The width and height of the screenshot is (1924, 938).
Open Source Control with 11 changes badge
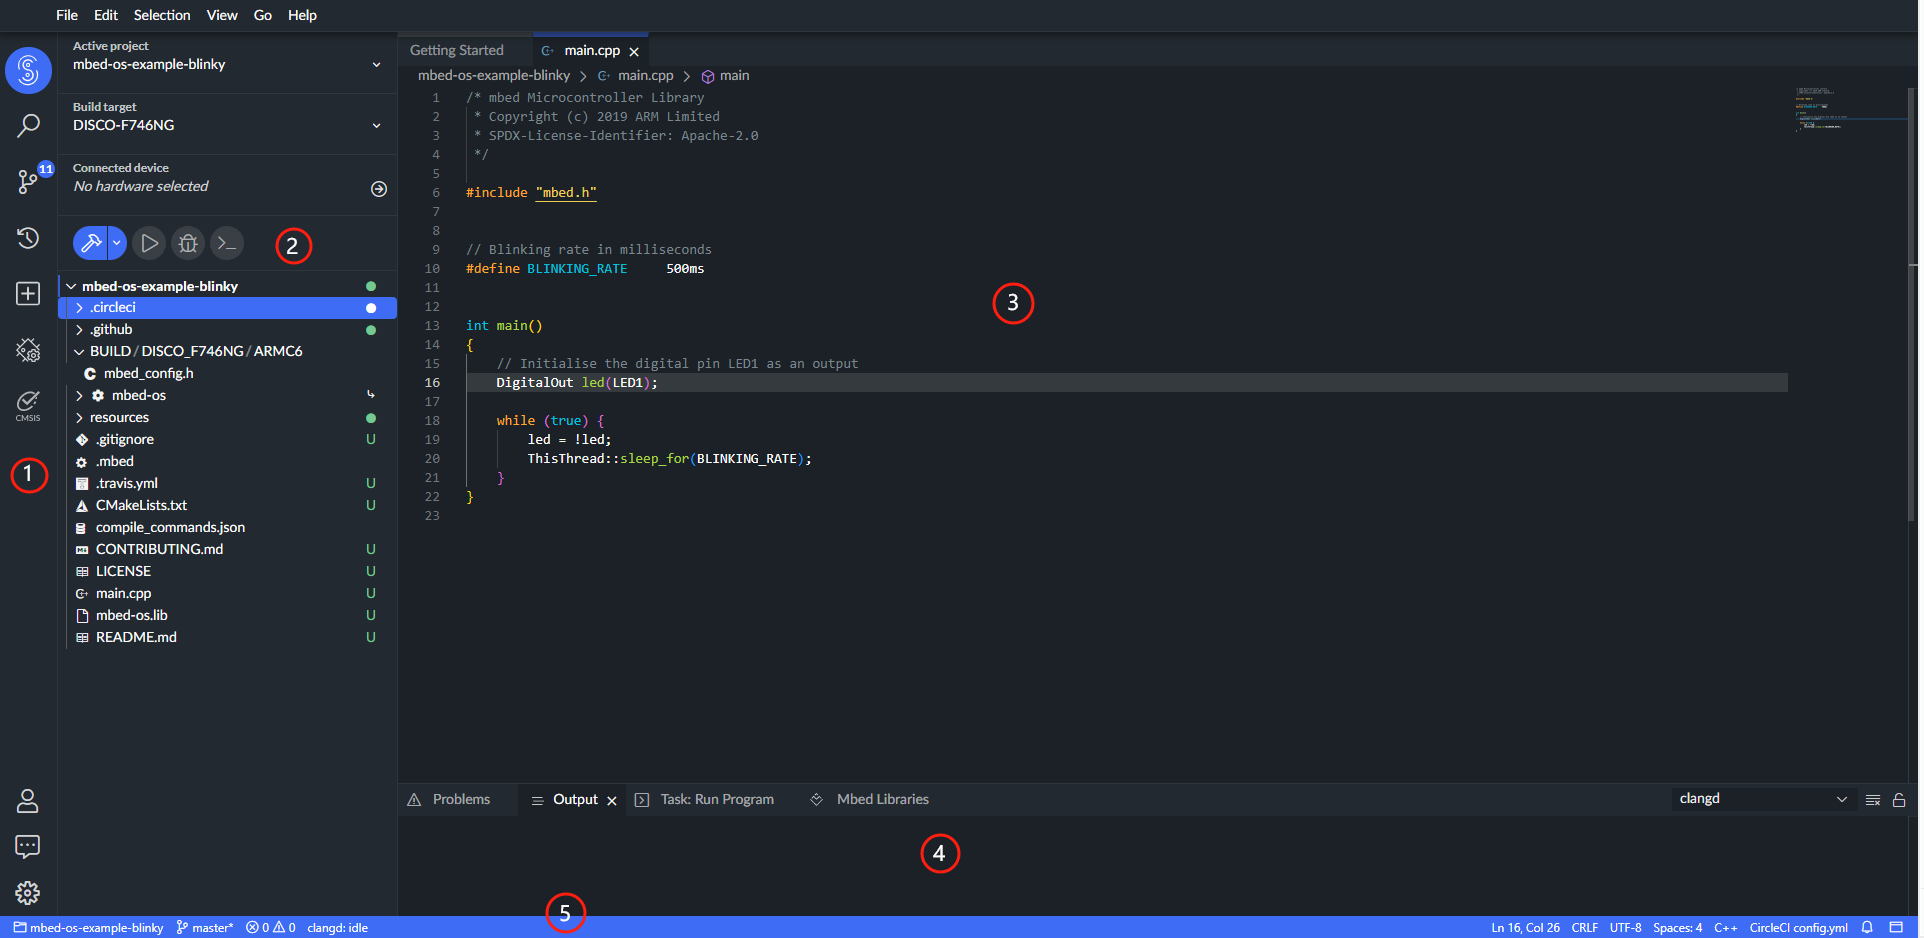[x=28, y=181]
